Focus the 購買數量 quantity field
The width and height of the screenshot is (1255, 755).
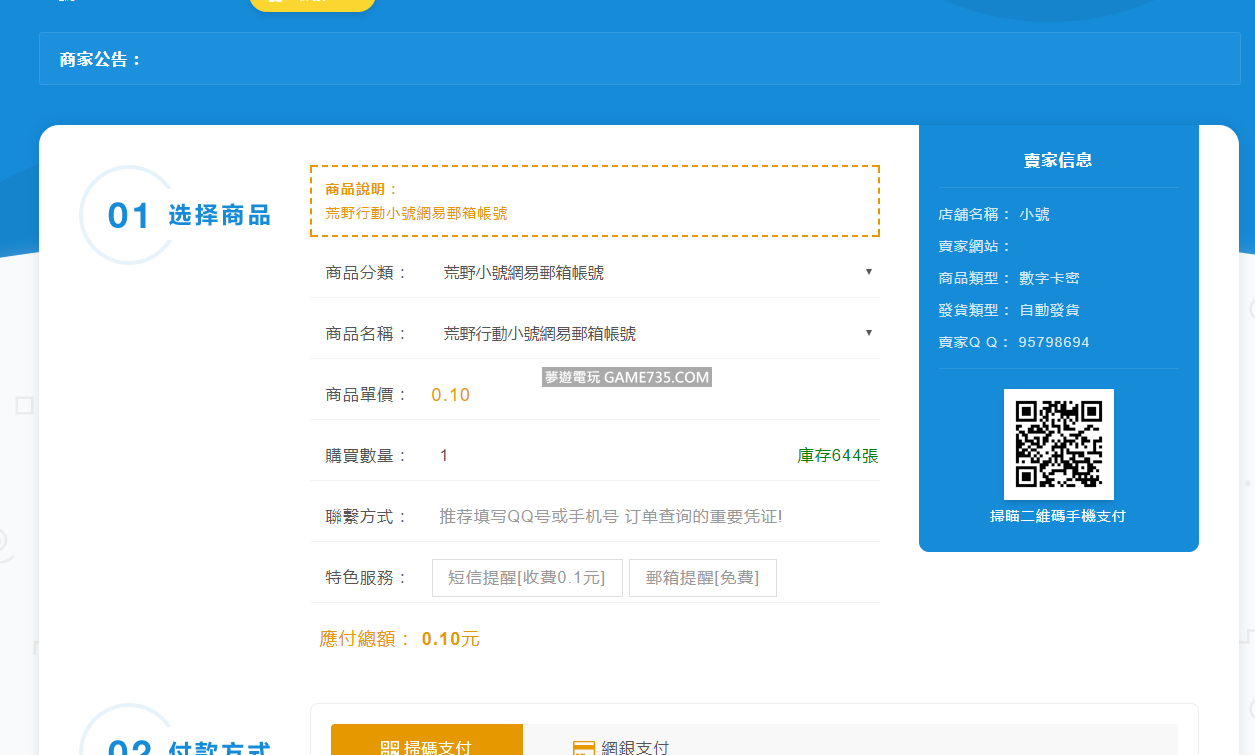[600, 456]
